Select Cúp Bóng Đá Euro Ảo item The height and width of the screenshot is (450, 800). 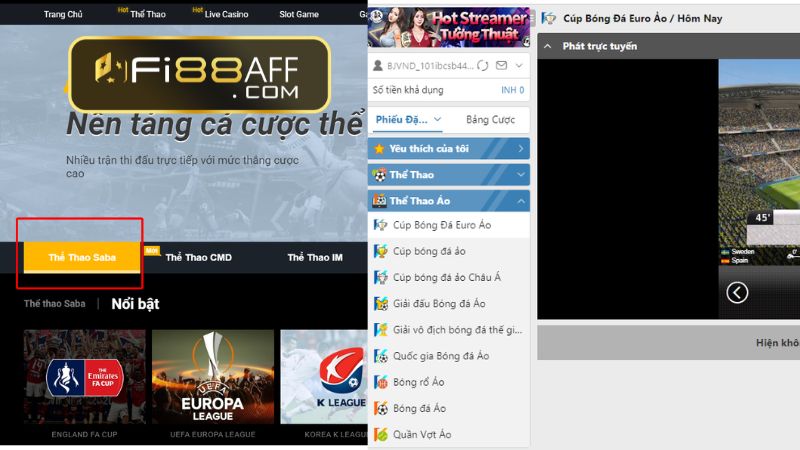pos(449,225)
